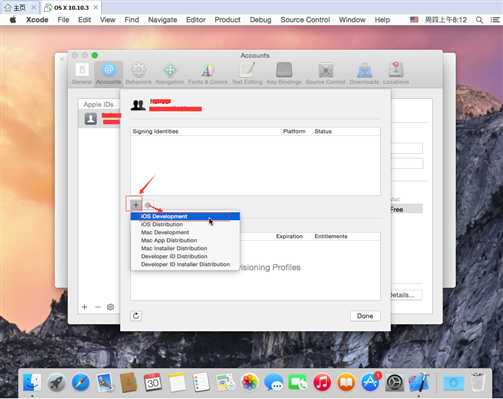Switch to the Downloads preferences pane
503x399 pixels.
click(364, 74)
